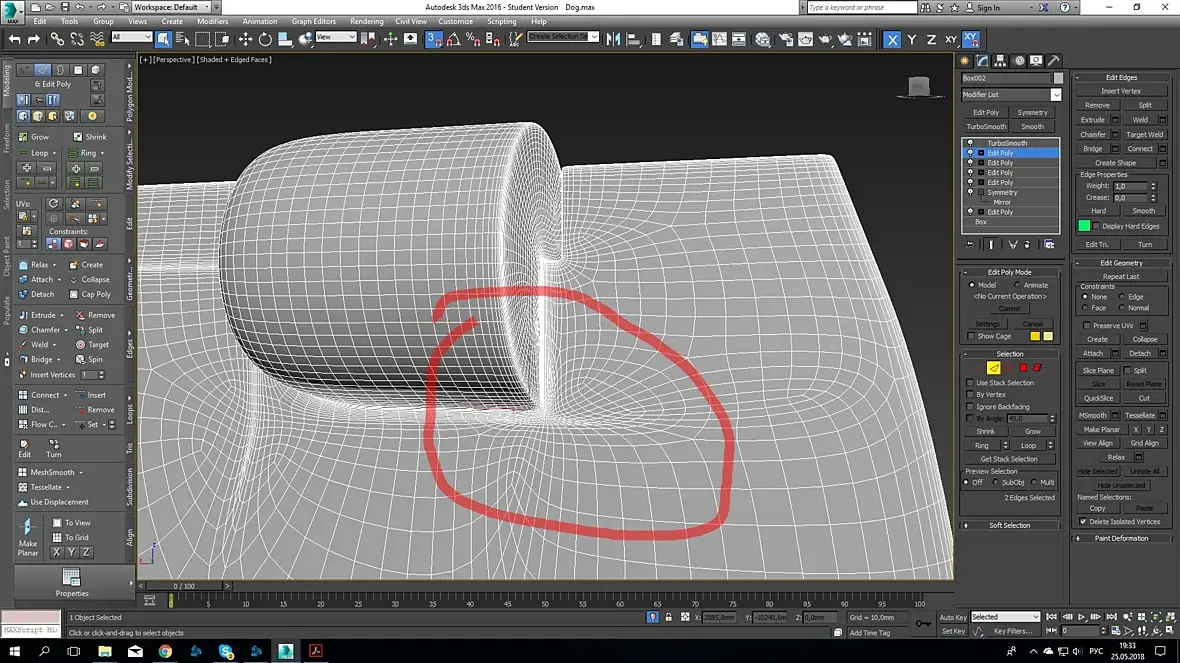Toggle Delete Isolated Vertices checkbox
This screenshot has width=1180, height=663.
point(1083,522)
